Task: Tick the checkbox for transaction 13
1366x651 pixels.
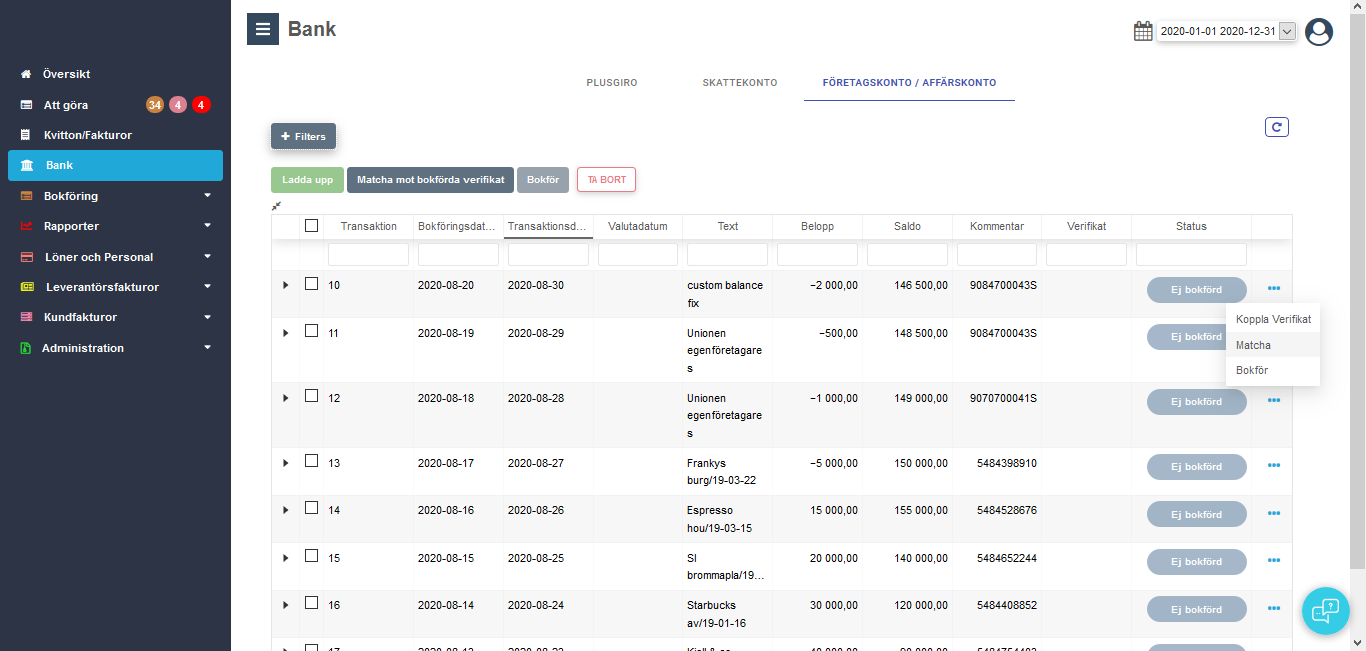Action: click(311, 461)
